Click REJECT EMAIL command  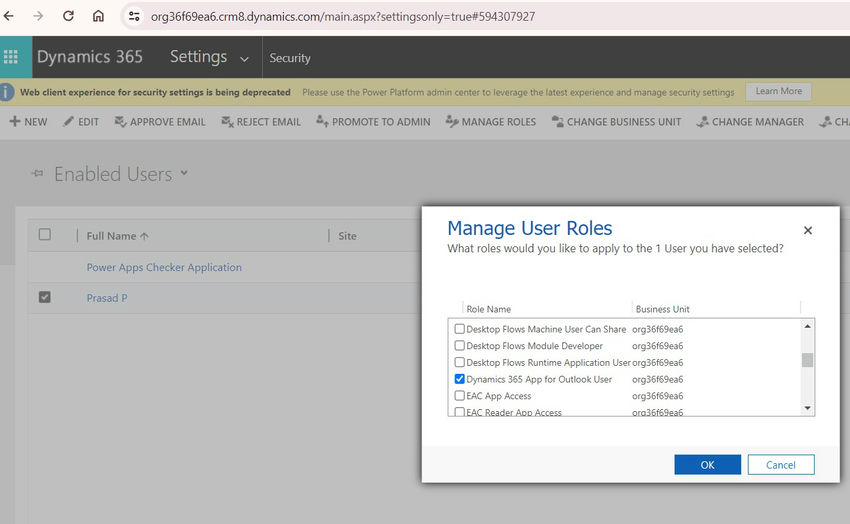268,122
